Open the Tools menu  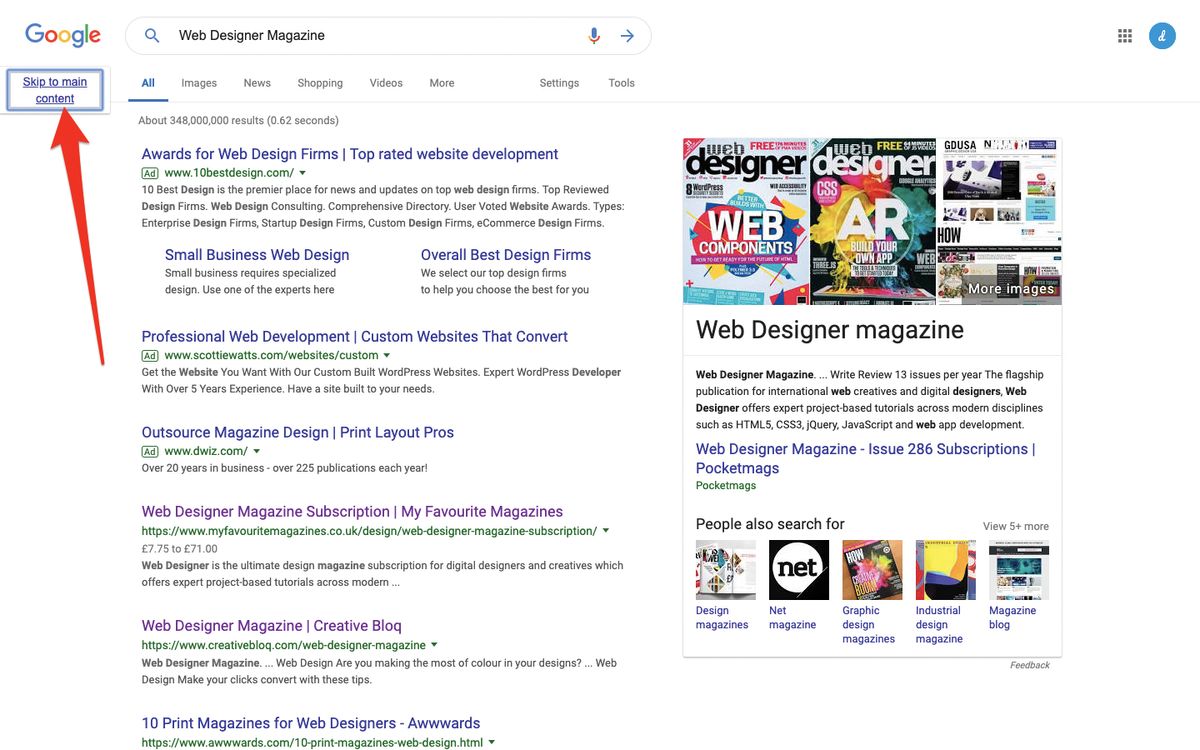point(621,83)
